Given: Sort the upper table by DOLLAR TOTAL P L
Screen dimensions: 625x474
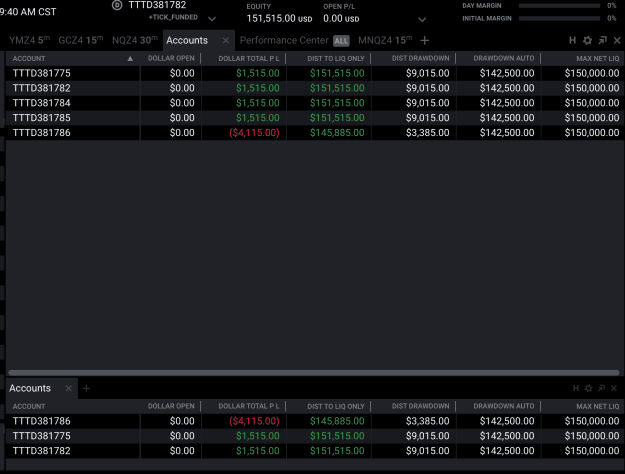Looking at the screenshot, I should (249, 59).
